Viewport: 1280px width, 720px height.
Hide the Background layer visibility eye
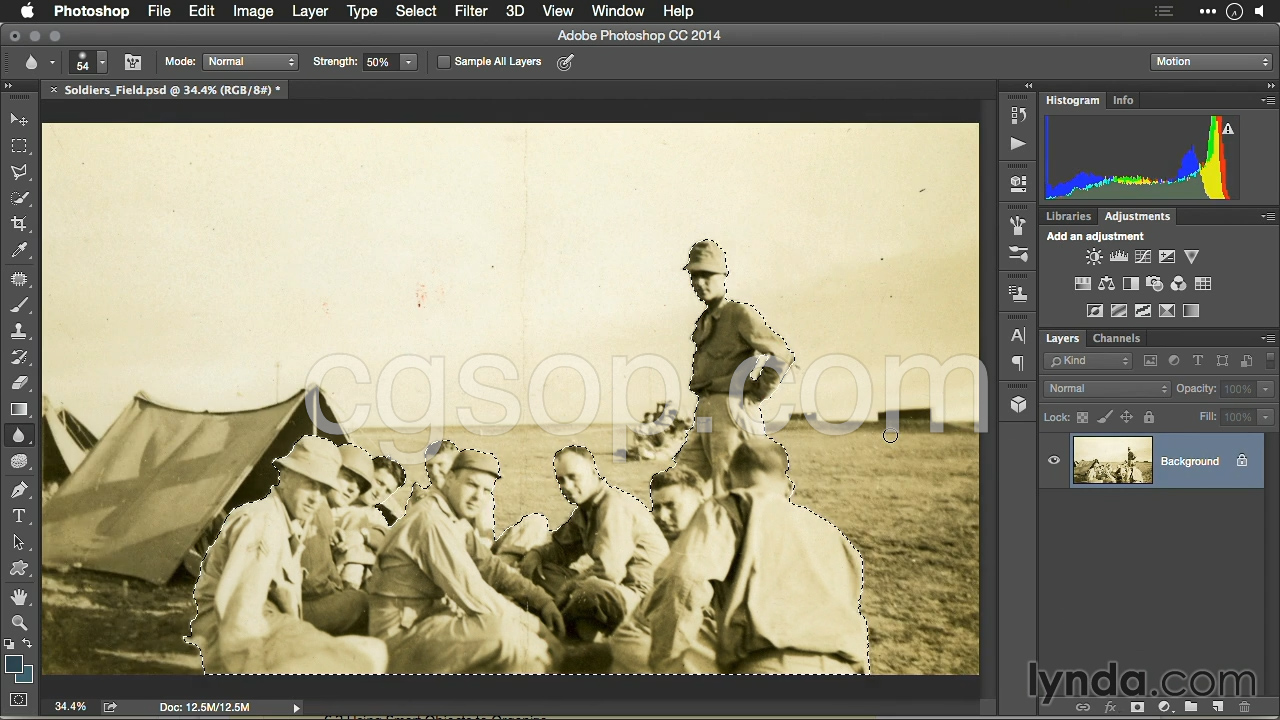point(1054,461)
